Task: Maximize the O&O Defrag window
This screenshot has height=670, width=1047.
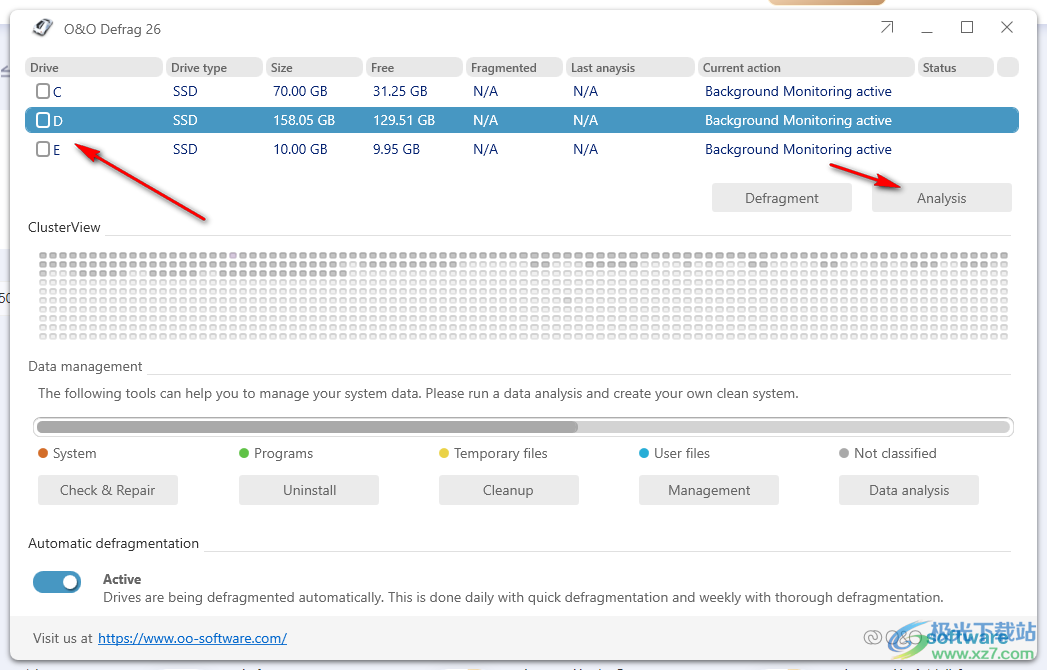Action: [967, 27]
